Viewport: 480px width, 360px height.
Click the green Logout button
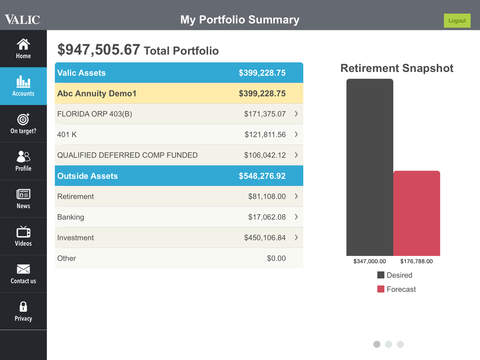(x=457, y=21)
